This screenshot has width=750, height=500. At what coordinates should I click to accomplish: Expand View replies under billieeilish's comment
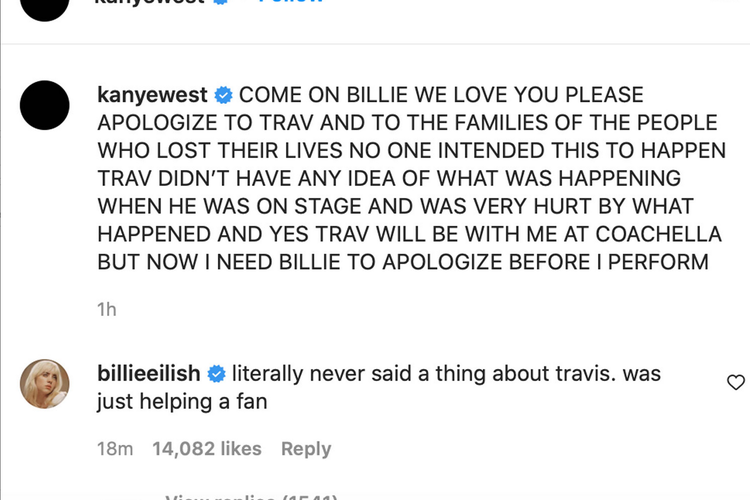252,496
